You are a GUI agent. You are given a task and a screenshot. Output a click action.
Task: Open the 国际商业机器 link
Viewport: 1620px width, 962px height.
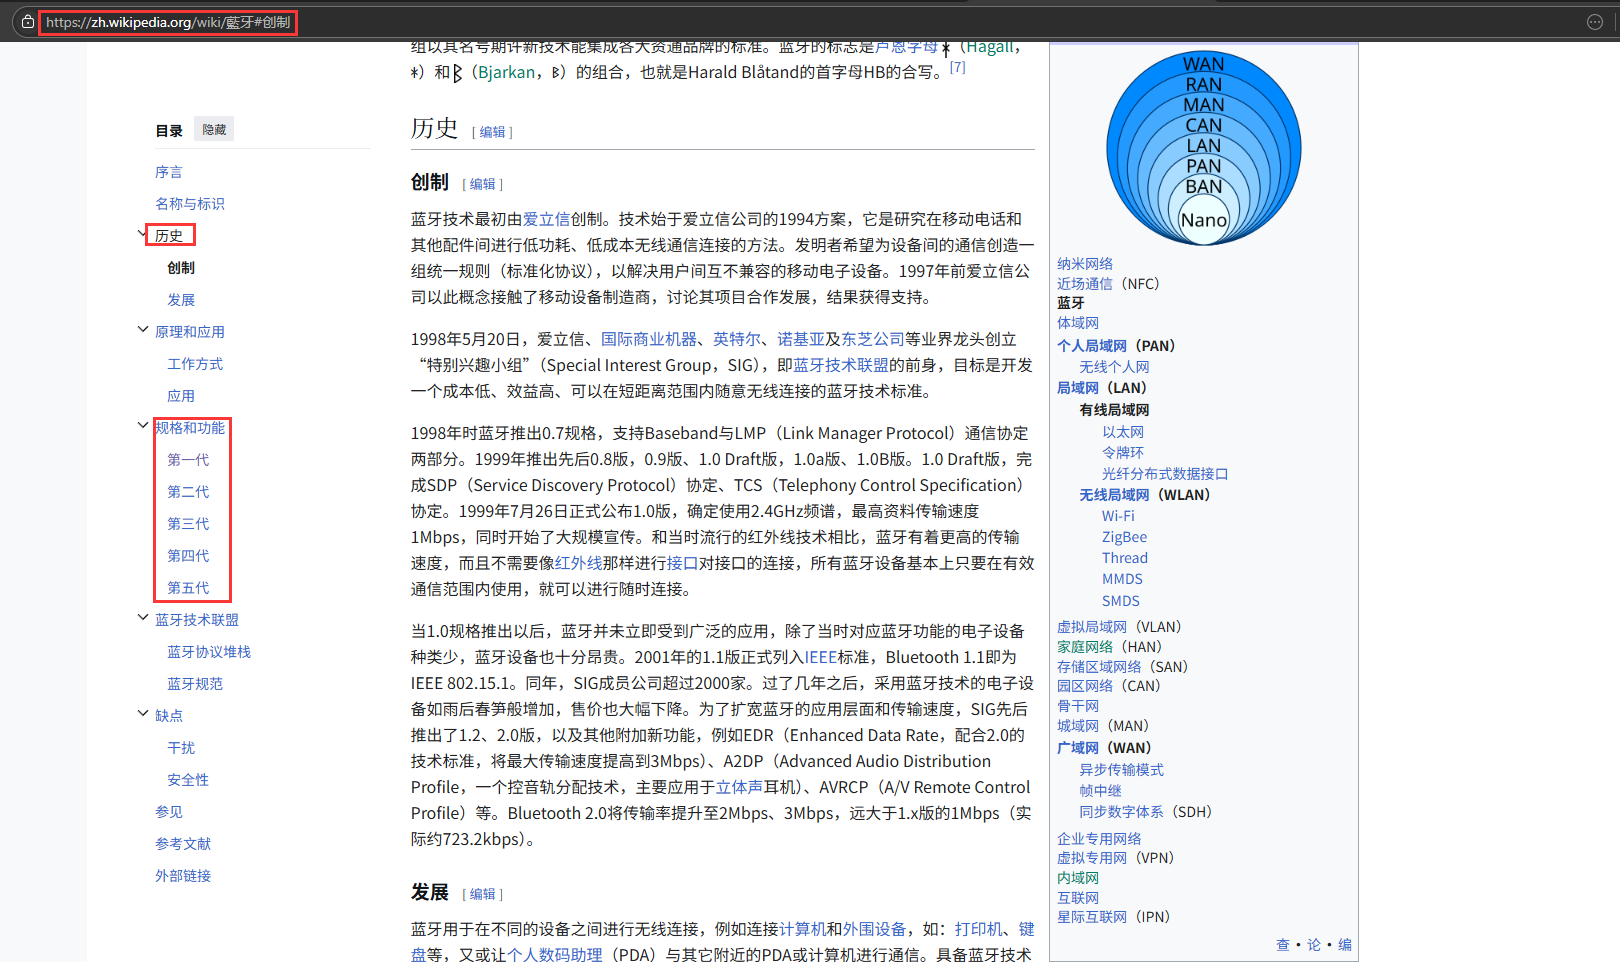point(649,339)
